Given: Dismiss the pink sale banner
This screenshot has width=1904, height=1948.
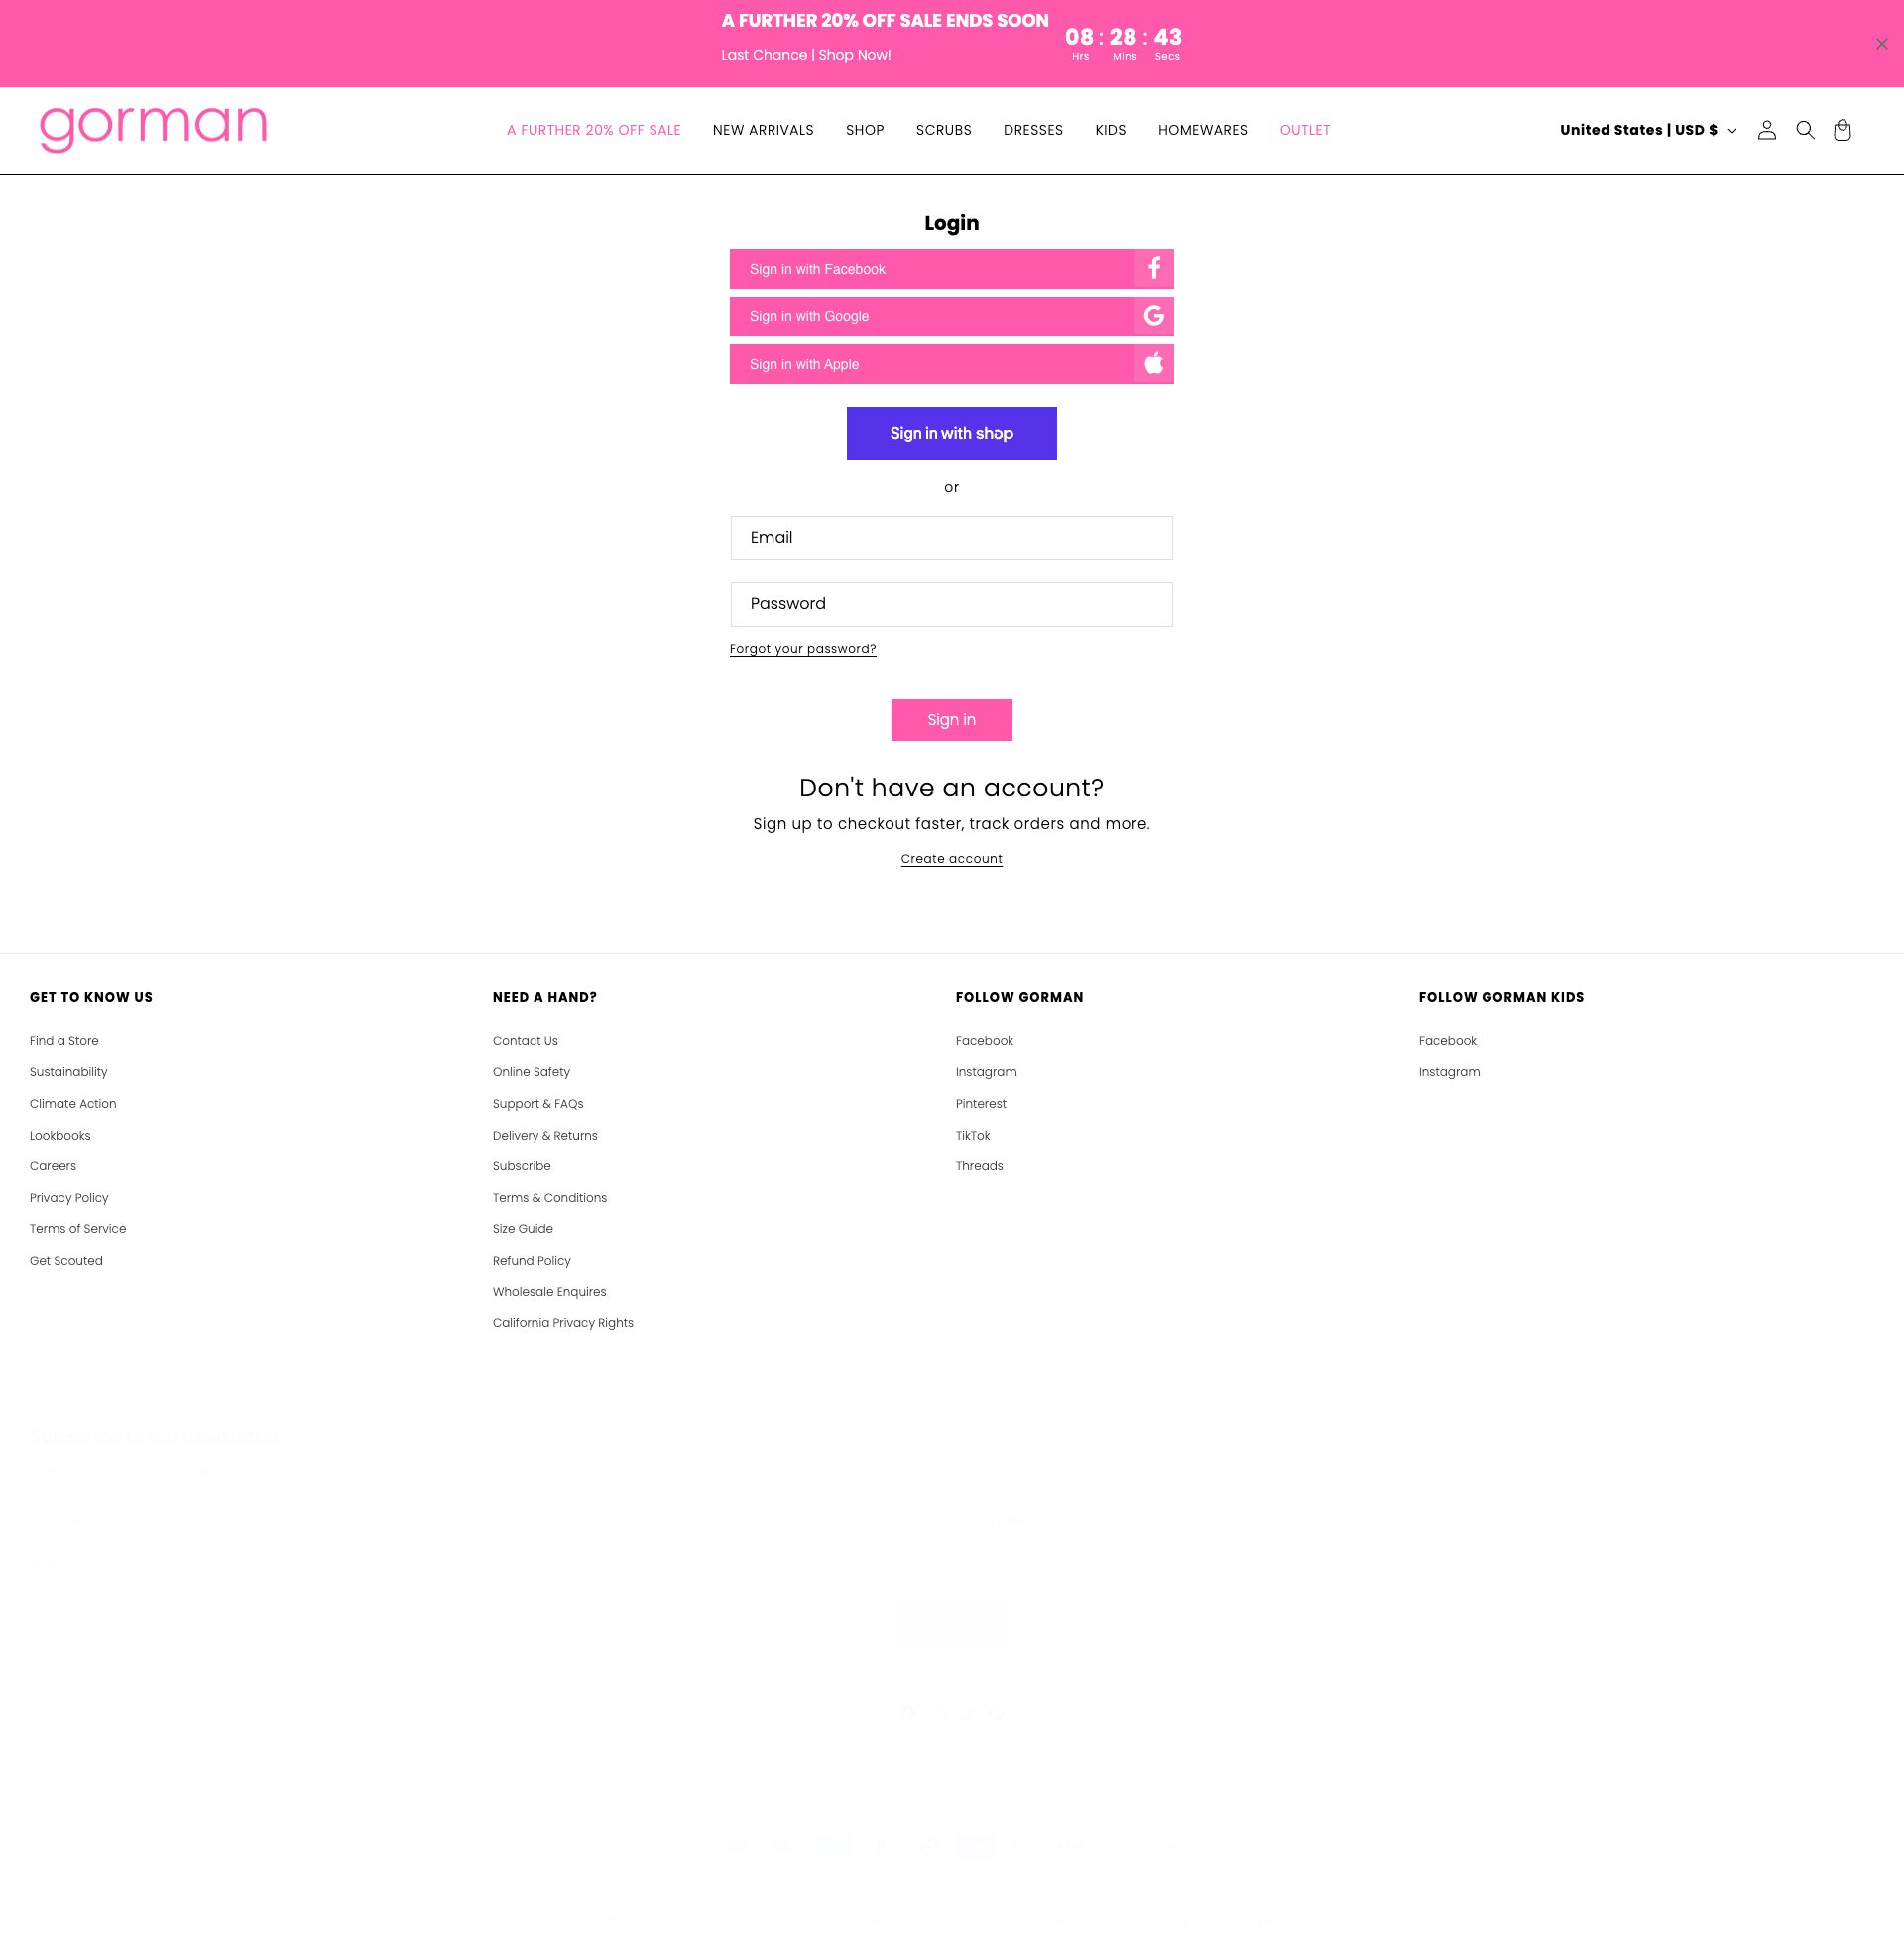Looking at the screenshot, I should tap(1880, 43).
